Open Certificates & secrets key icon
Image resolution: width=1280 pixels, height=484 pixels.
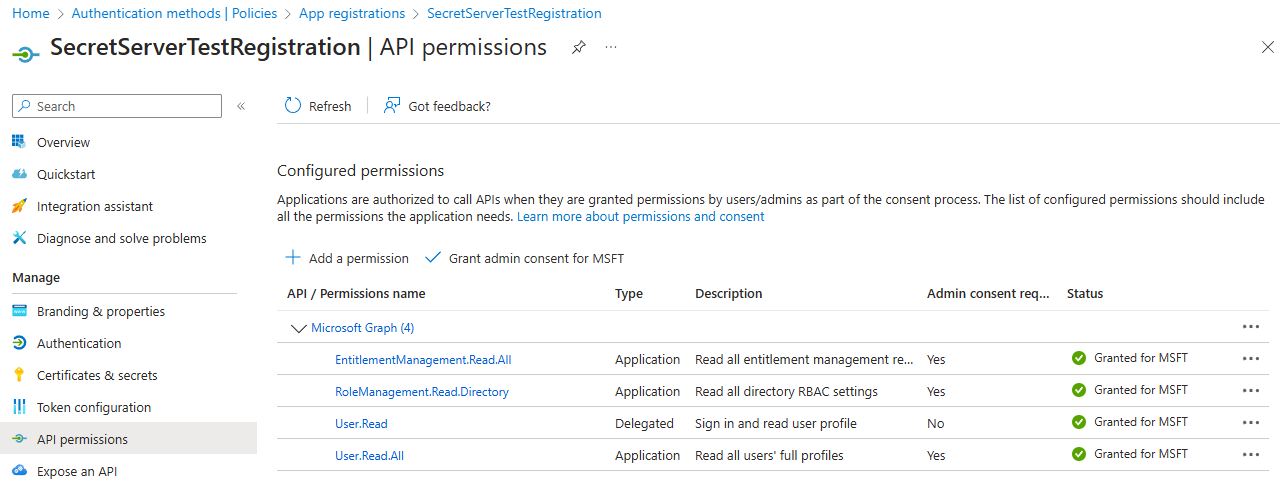coord(19,375)
